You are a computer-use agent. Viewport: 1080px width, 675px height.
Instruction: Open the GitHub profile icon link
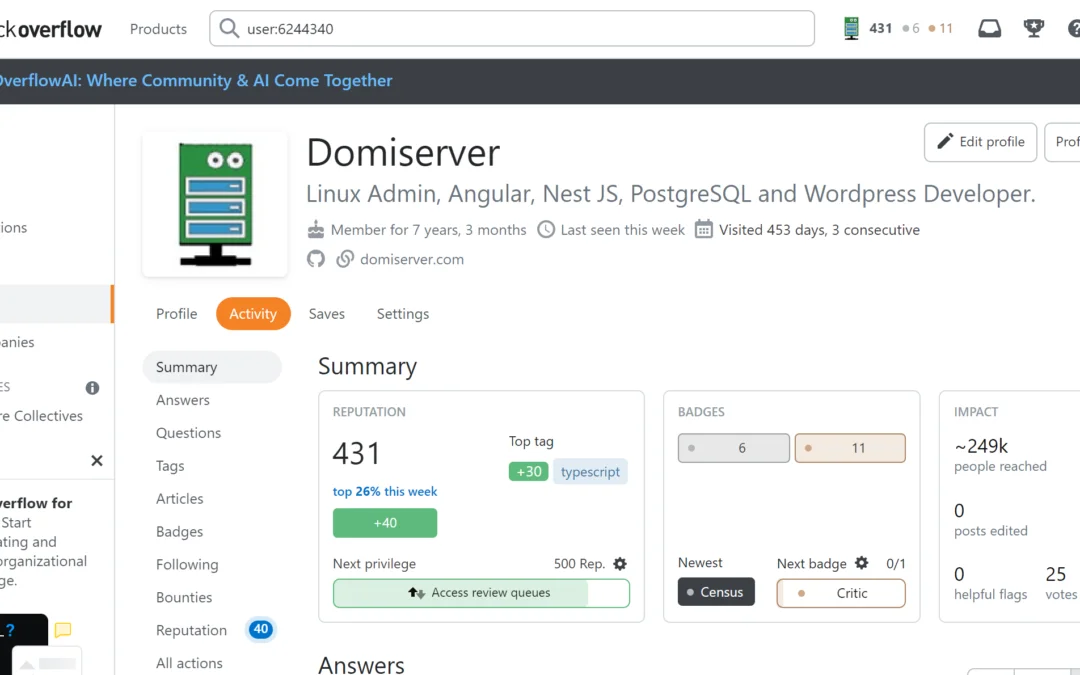point(316,259)
